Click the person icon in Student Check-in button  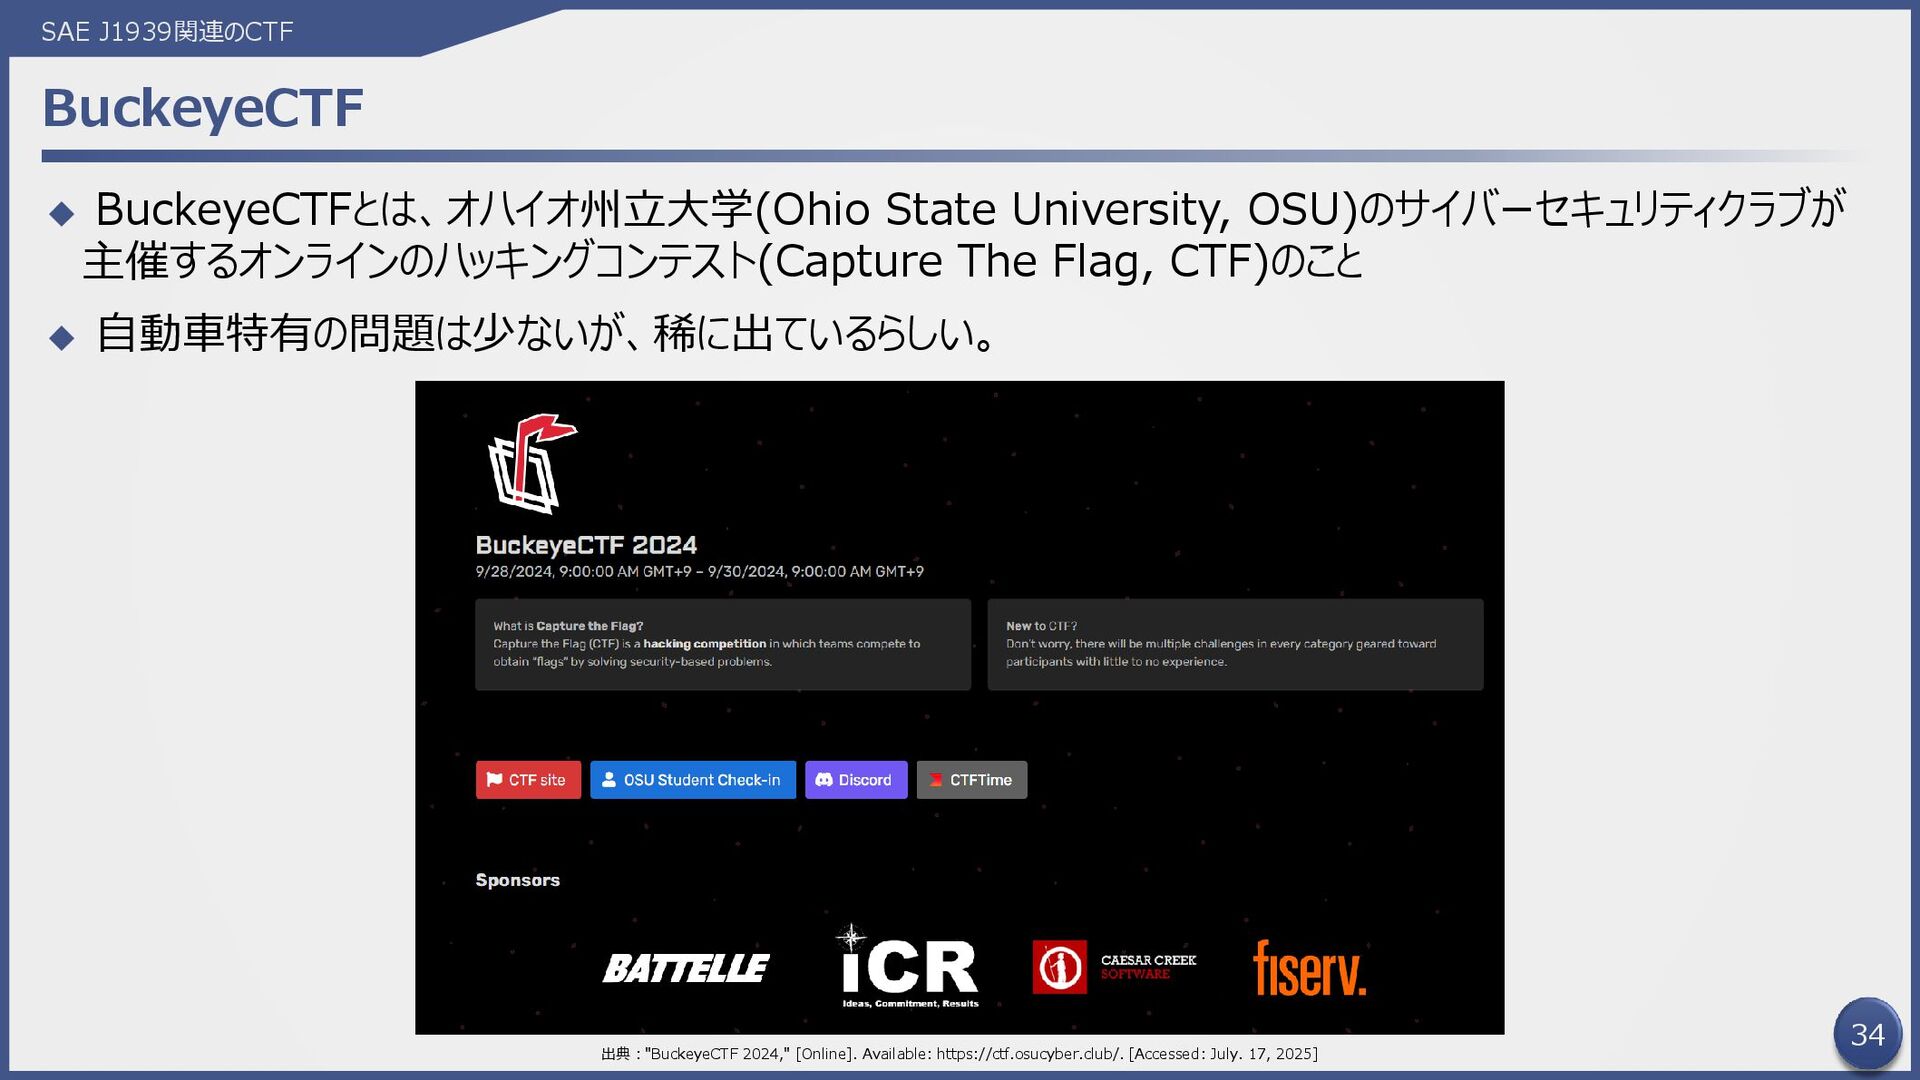609,780
